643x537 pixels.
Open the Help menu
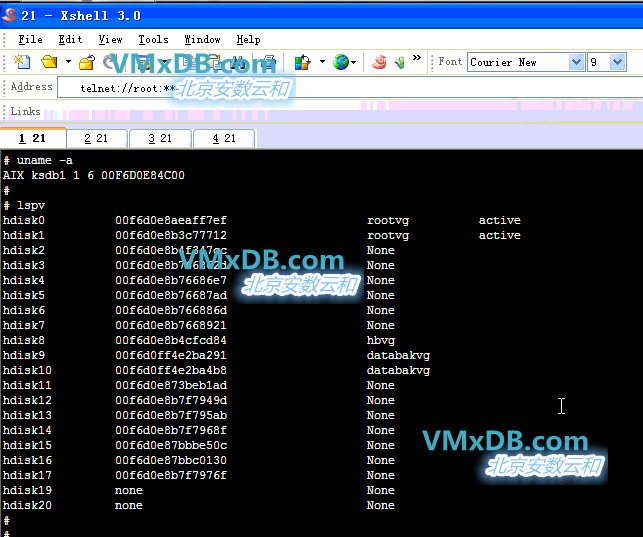tap(248, 40)
